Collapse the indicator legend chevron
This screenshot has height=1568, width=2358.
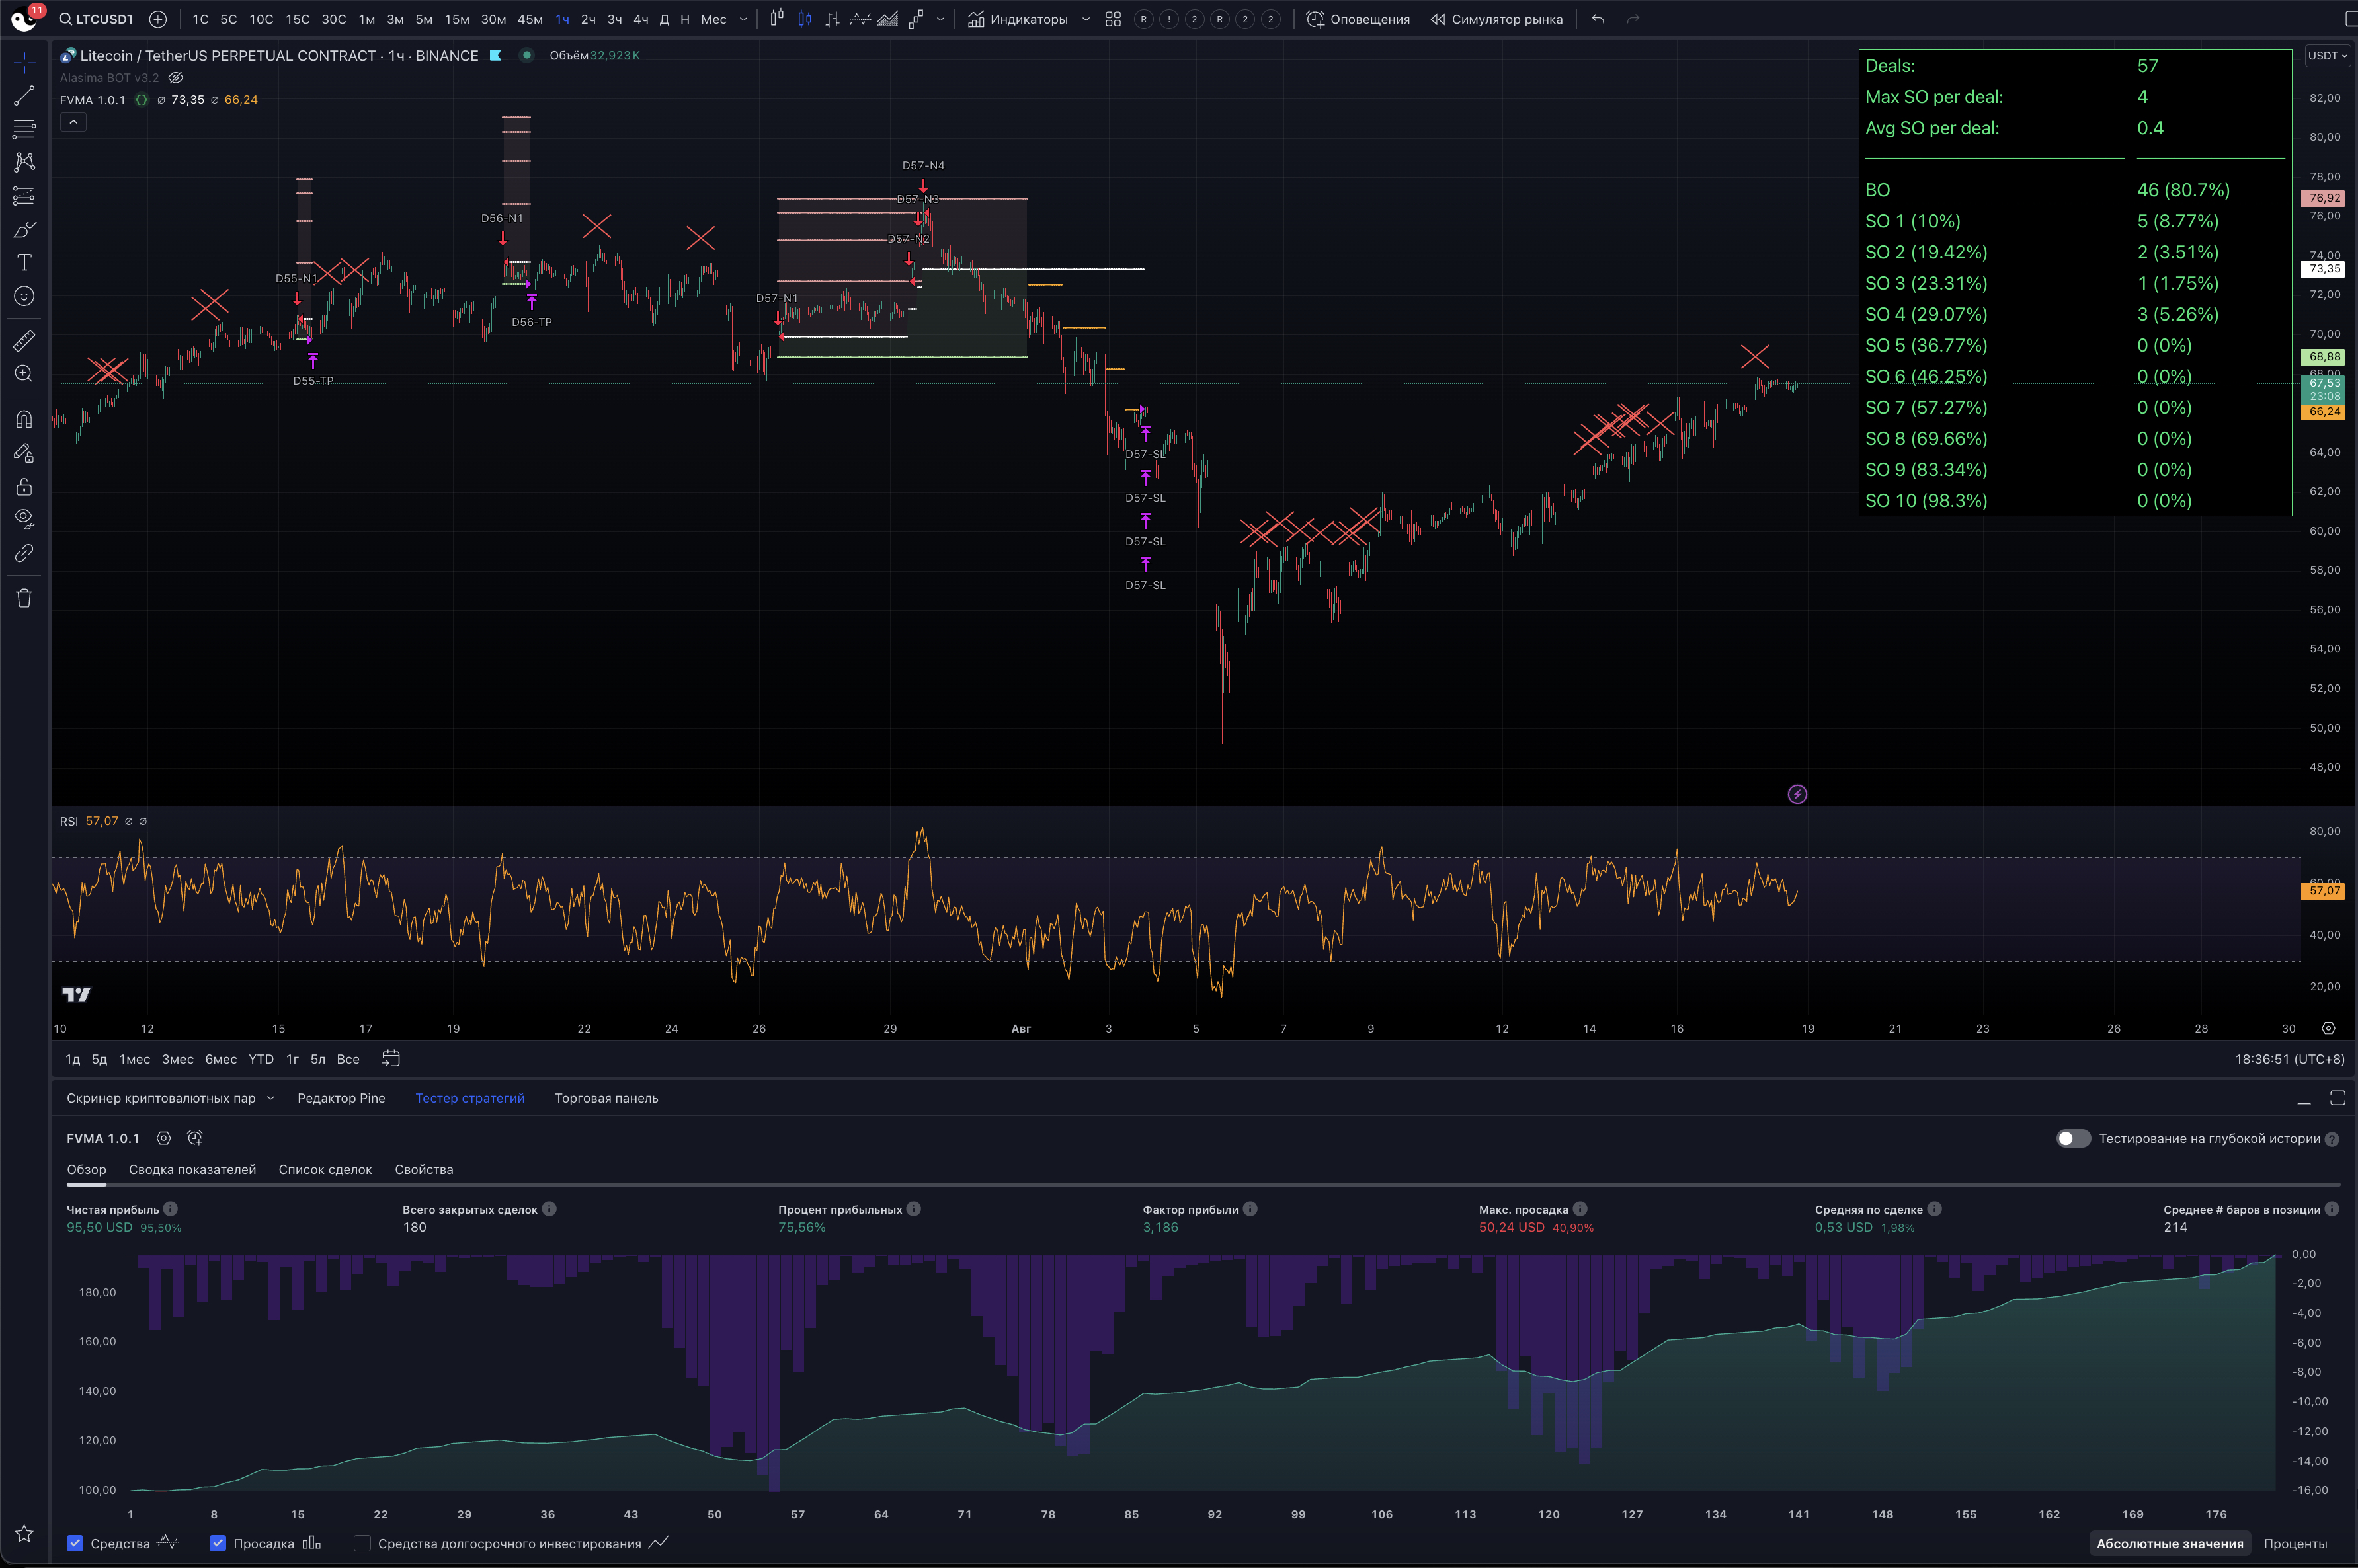pyautogui.click(x=73, y=122)
